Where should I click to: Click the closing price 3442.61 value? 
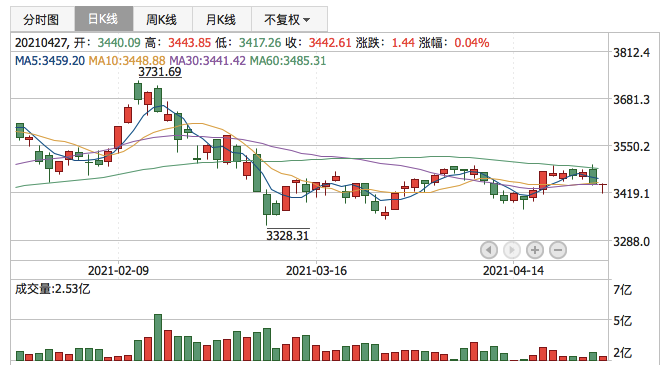pos(330,43)
